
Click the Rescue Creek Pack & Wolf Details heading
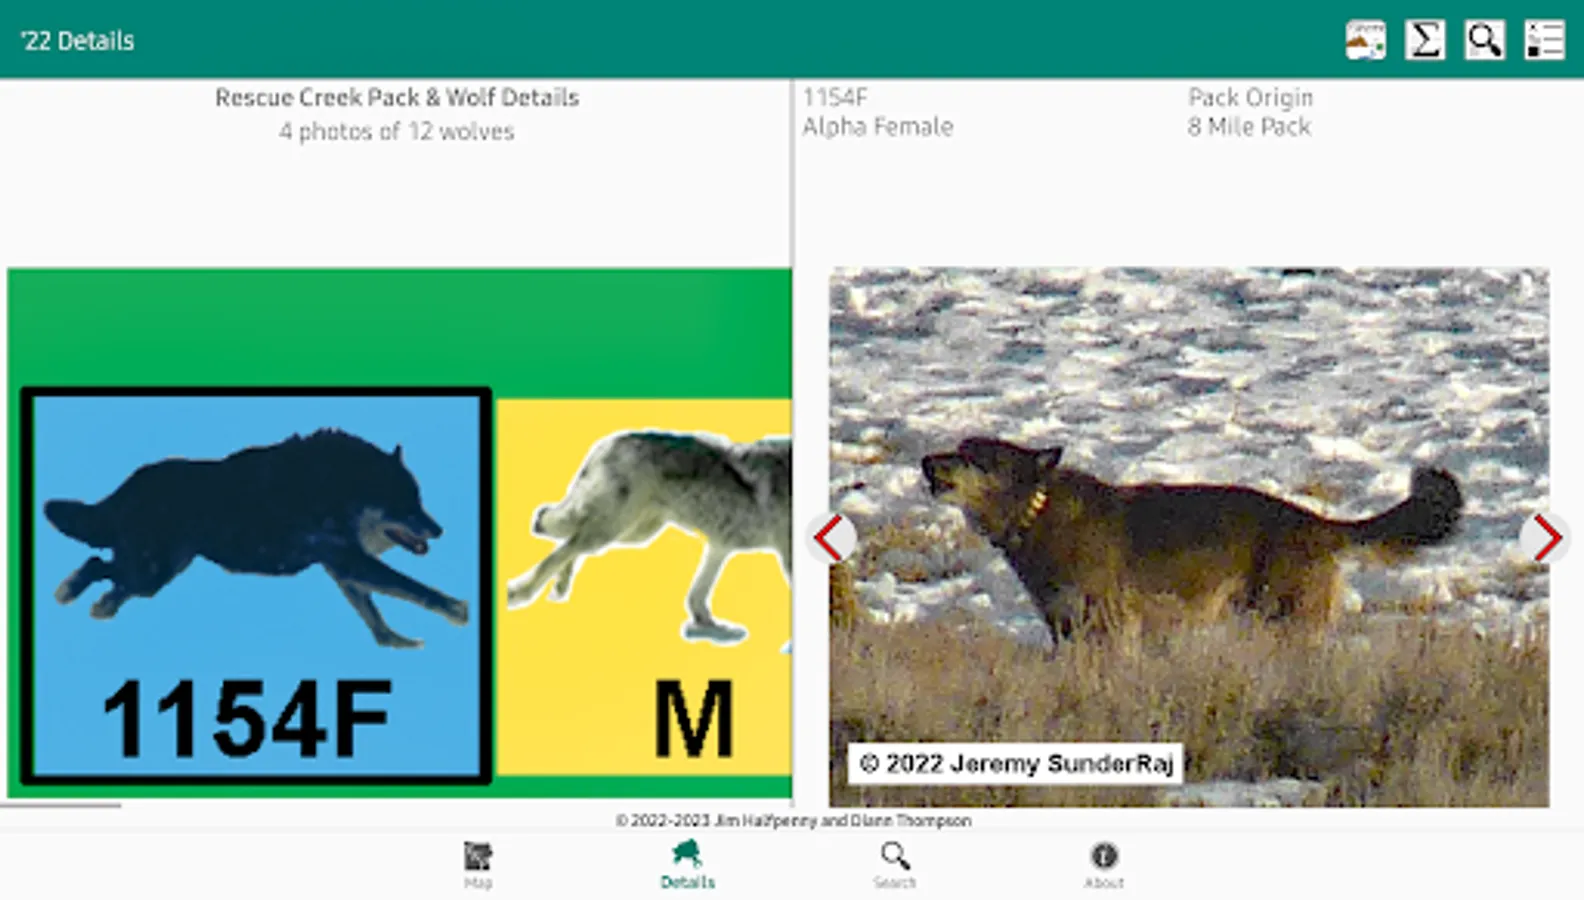[x=397, y=97]
